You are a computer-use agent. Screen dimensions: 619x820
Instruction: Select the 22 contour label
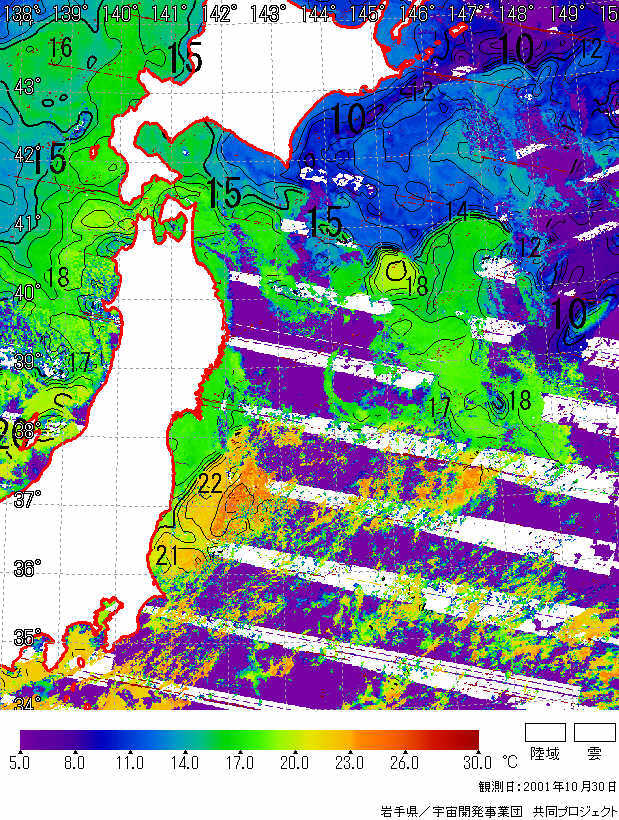tap(211, 484)
